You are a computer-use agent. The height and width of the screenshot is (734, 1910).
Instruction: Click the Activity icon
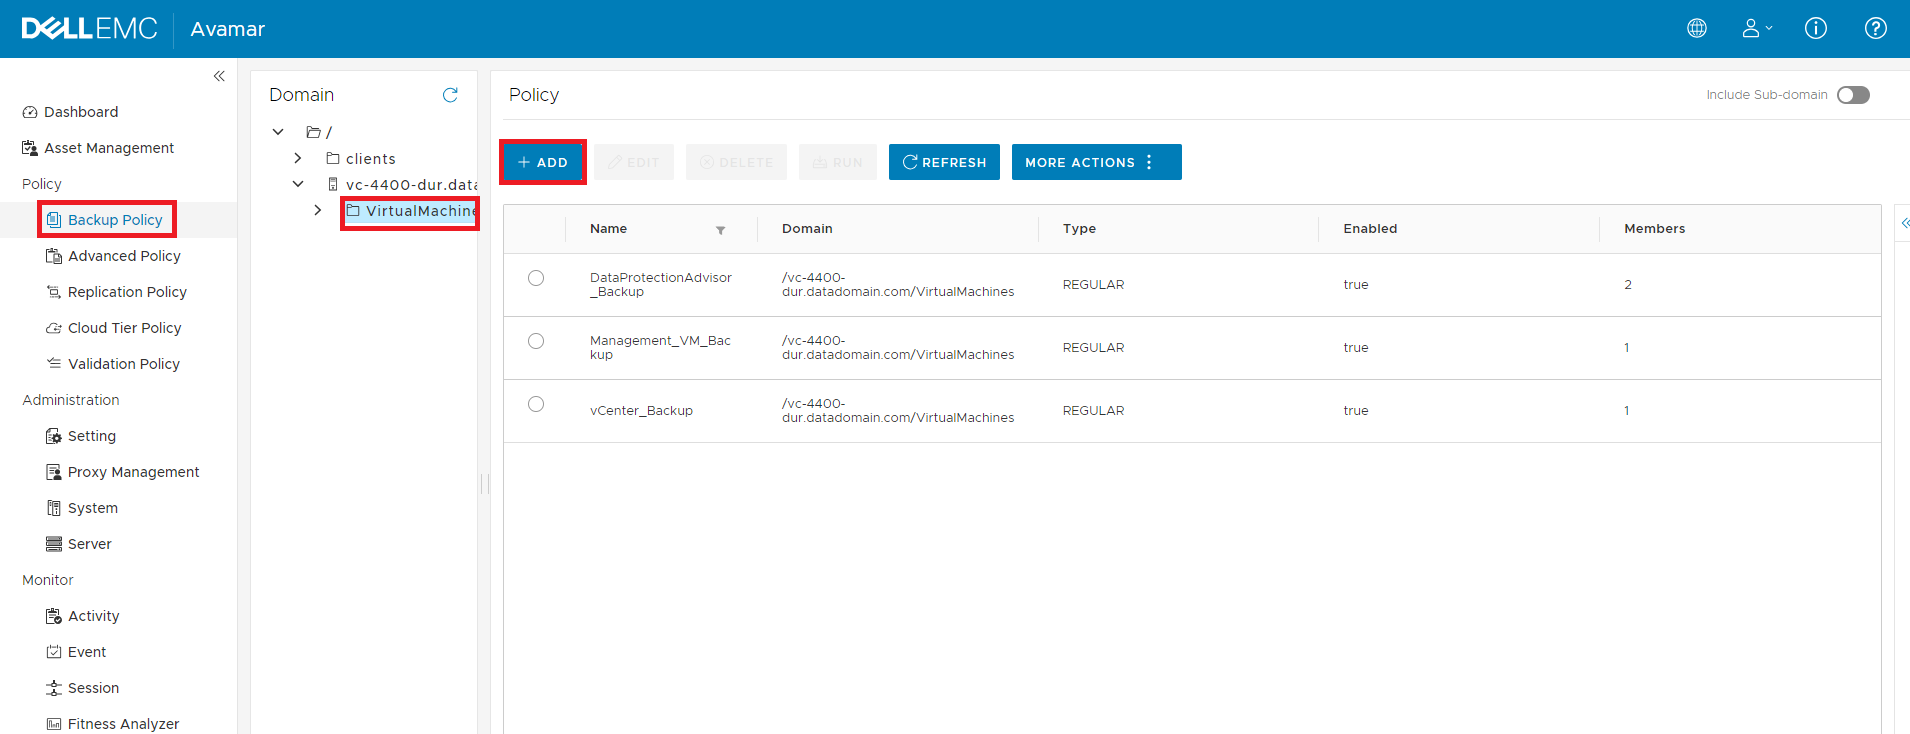(x=54, y=616)
